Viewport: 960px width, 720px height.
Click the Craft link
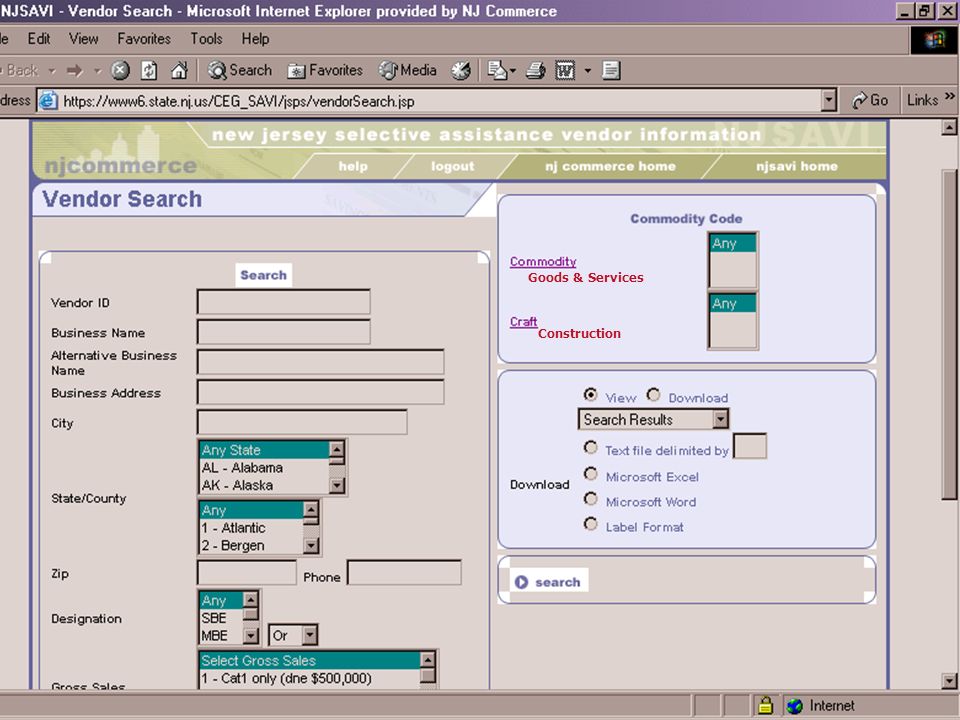523,322
